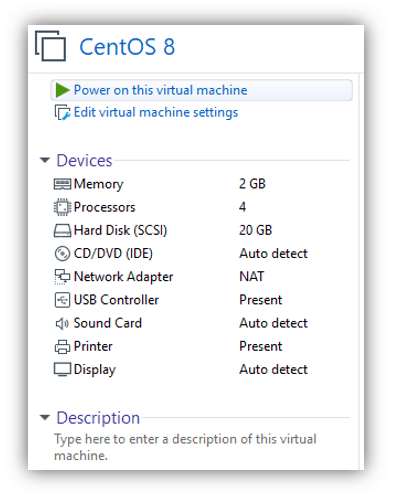Click in the description text field

point(185,447)
